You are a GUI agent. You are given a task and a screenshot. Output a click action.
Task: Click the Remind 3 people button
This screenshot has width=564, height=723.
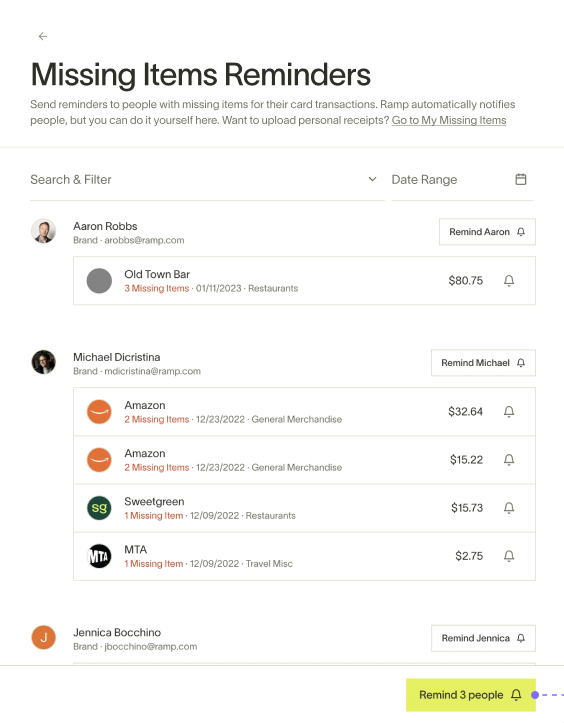pos(471,695)
